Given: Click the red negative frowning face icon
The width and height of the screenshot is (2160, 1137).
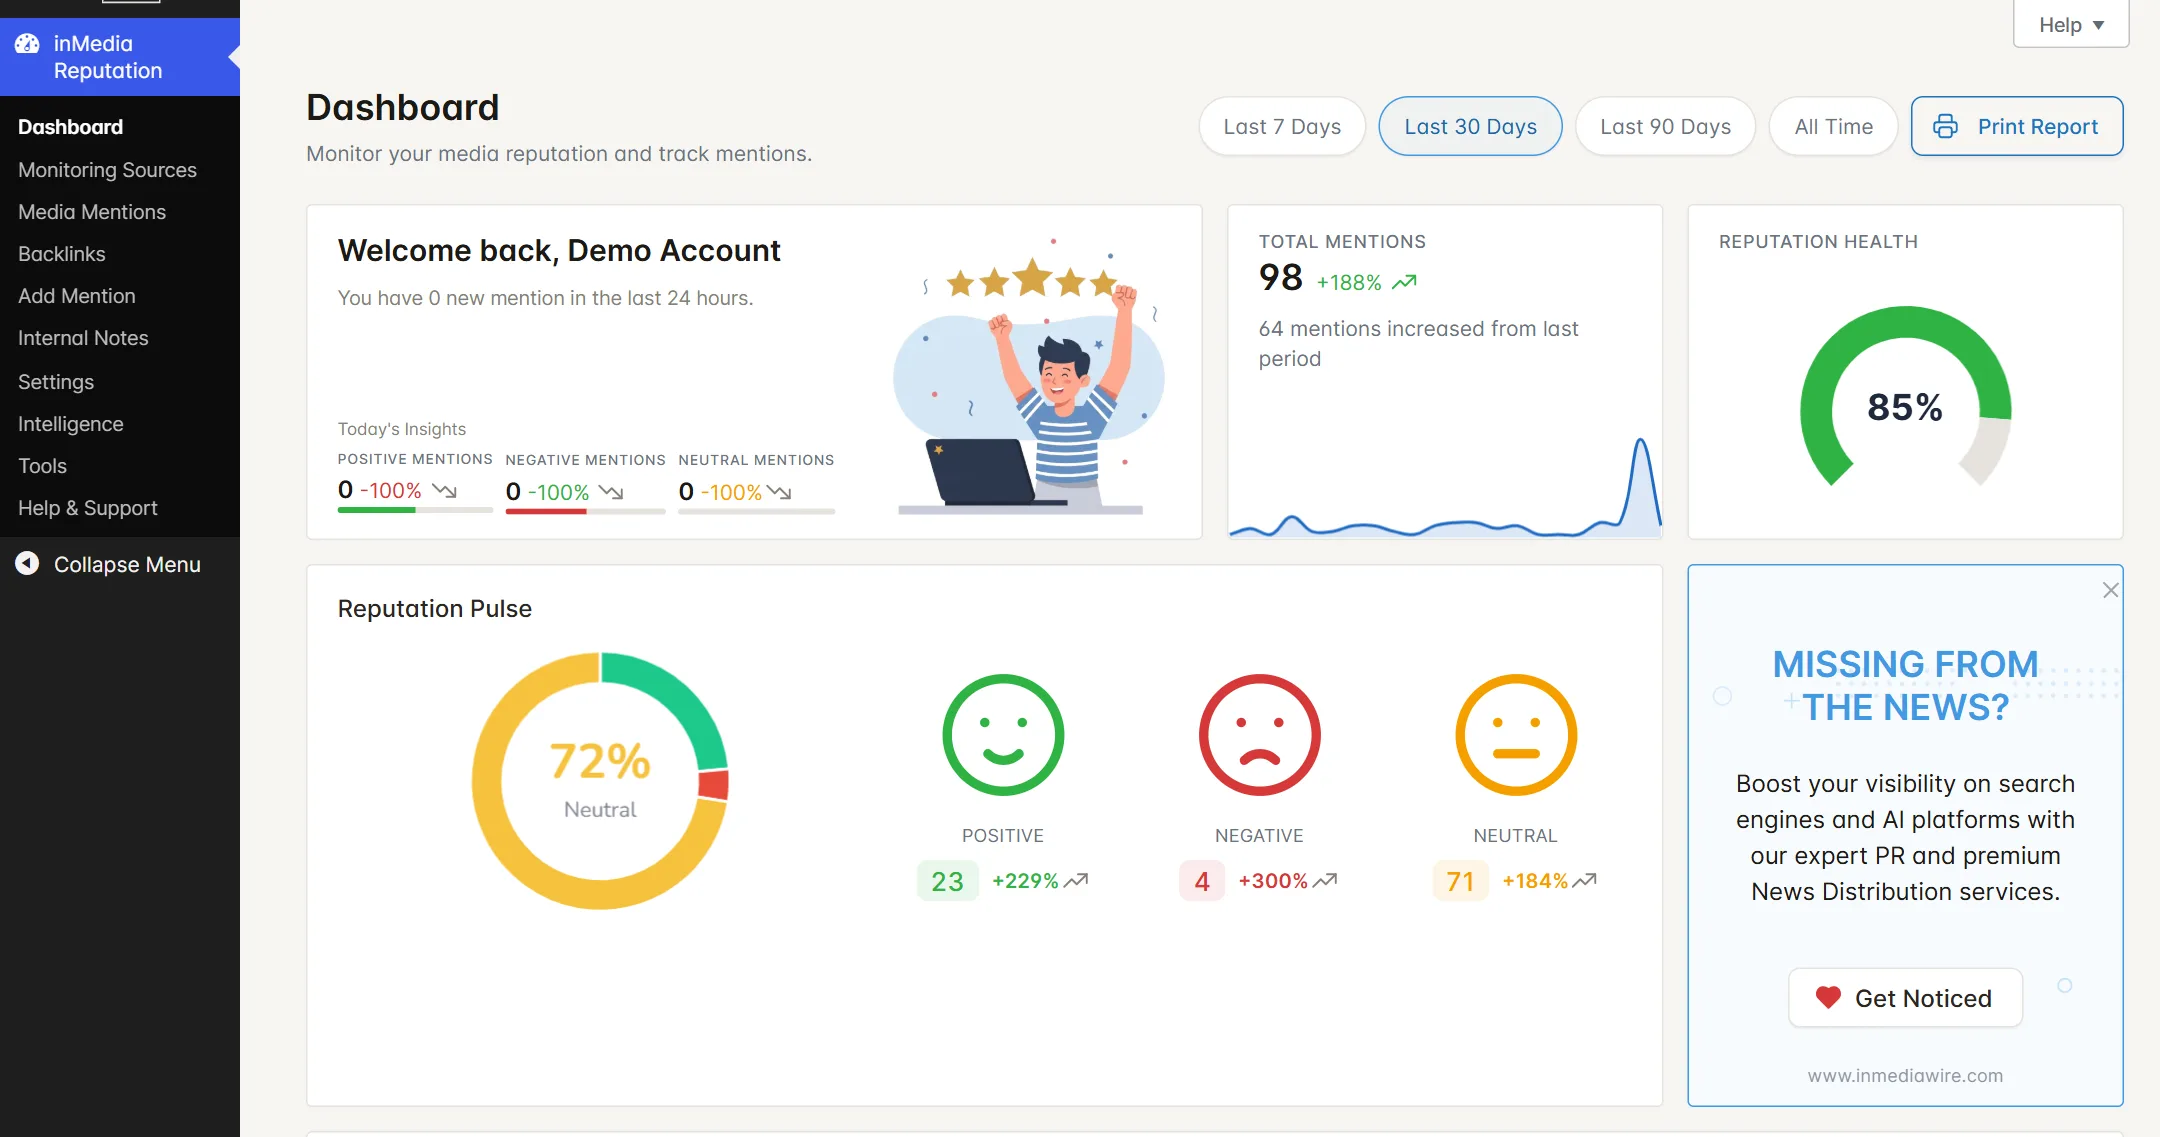Looking at the screenshot, I should [1260, 735].
